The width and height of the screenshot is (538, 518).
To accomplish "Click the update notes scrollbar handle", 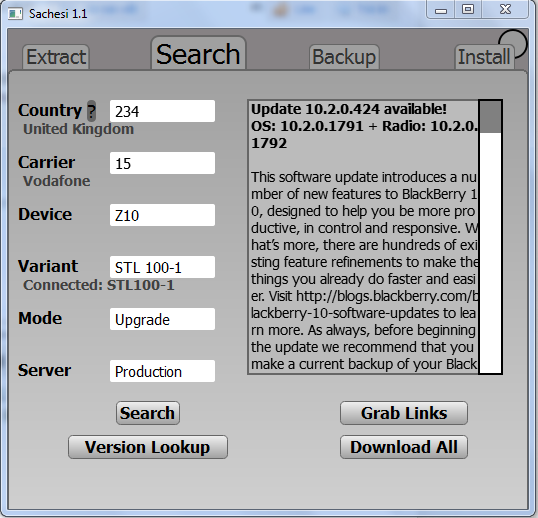I will [490, 116].
